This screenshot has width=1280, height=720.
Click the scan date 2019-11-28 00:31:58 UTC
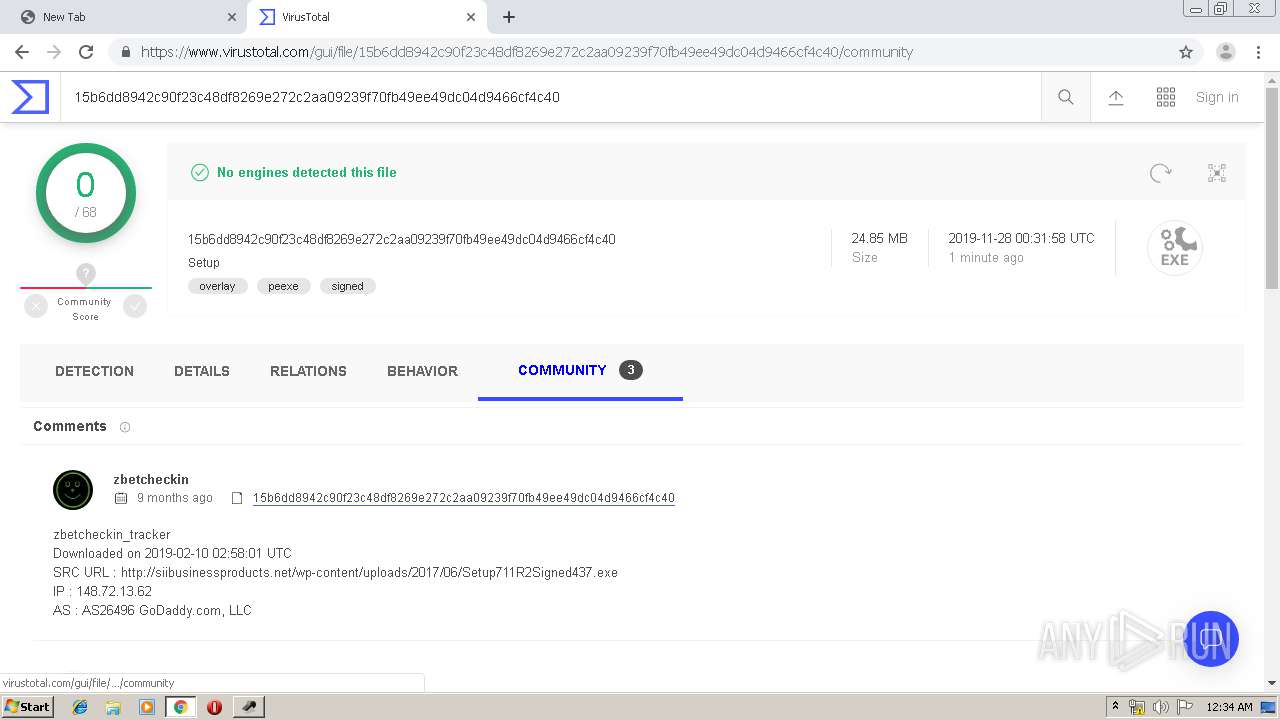click(1021, 239)
